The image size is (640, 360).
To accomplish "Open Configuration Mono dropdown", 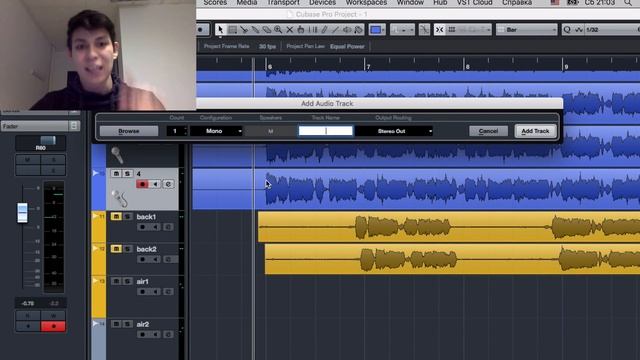I will [217, 131].
